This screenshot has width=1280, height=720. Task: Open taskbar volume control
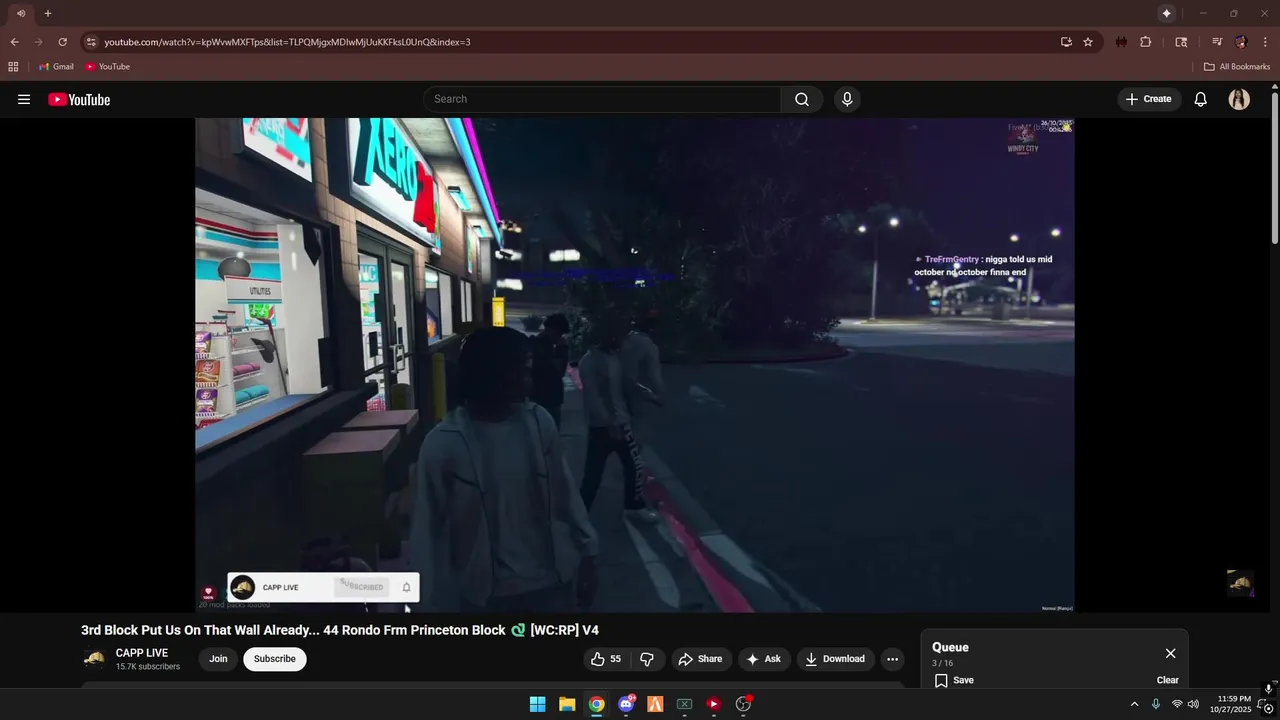(x=1193, y=704)
